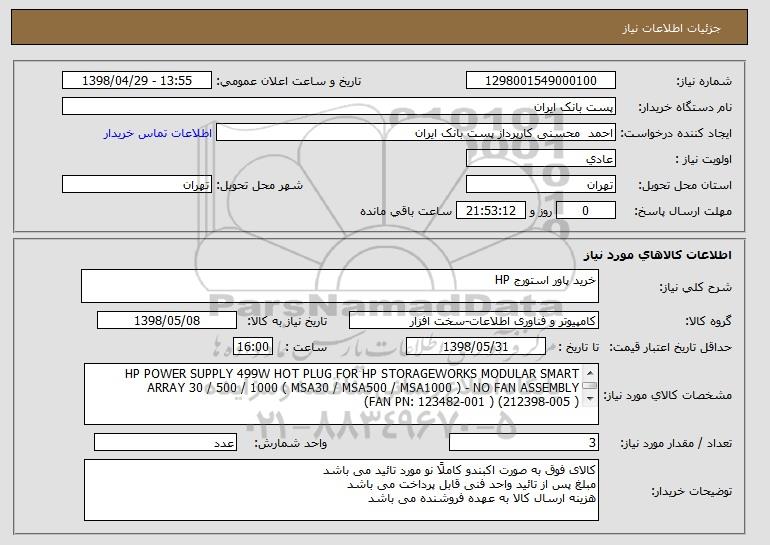The height and width of the screenshot is (545, 770).
Task: Click the label گروه کالا
Action: (x=709, y=322)
